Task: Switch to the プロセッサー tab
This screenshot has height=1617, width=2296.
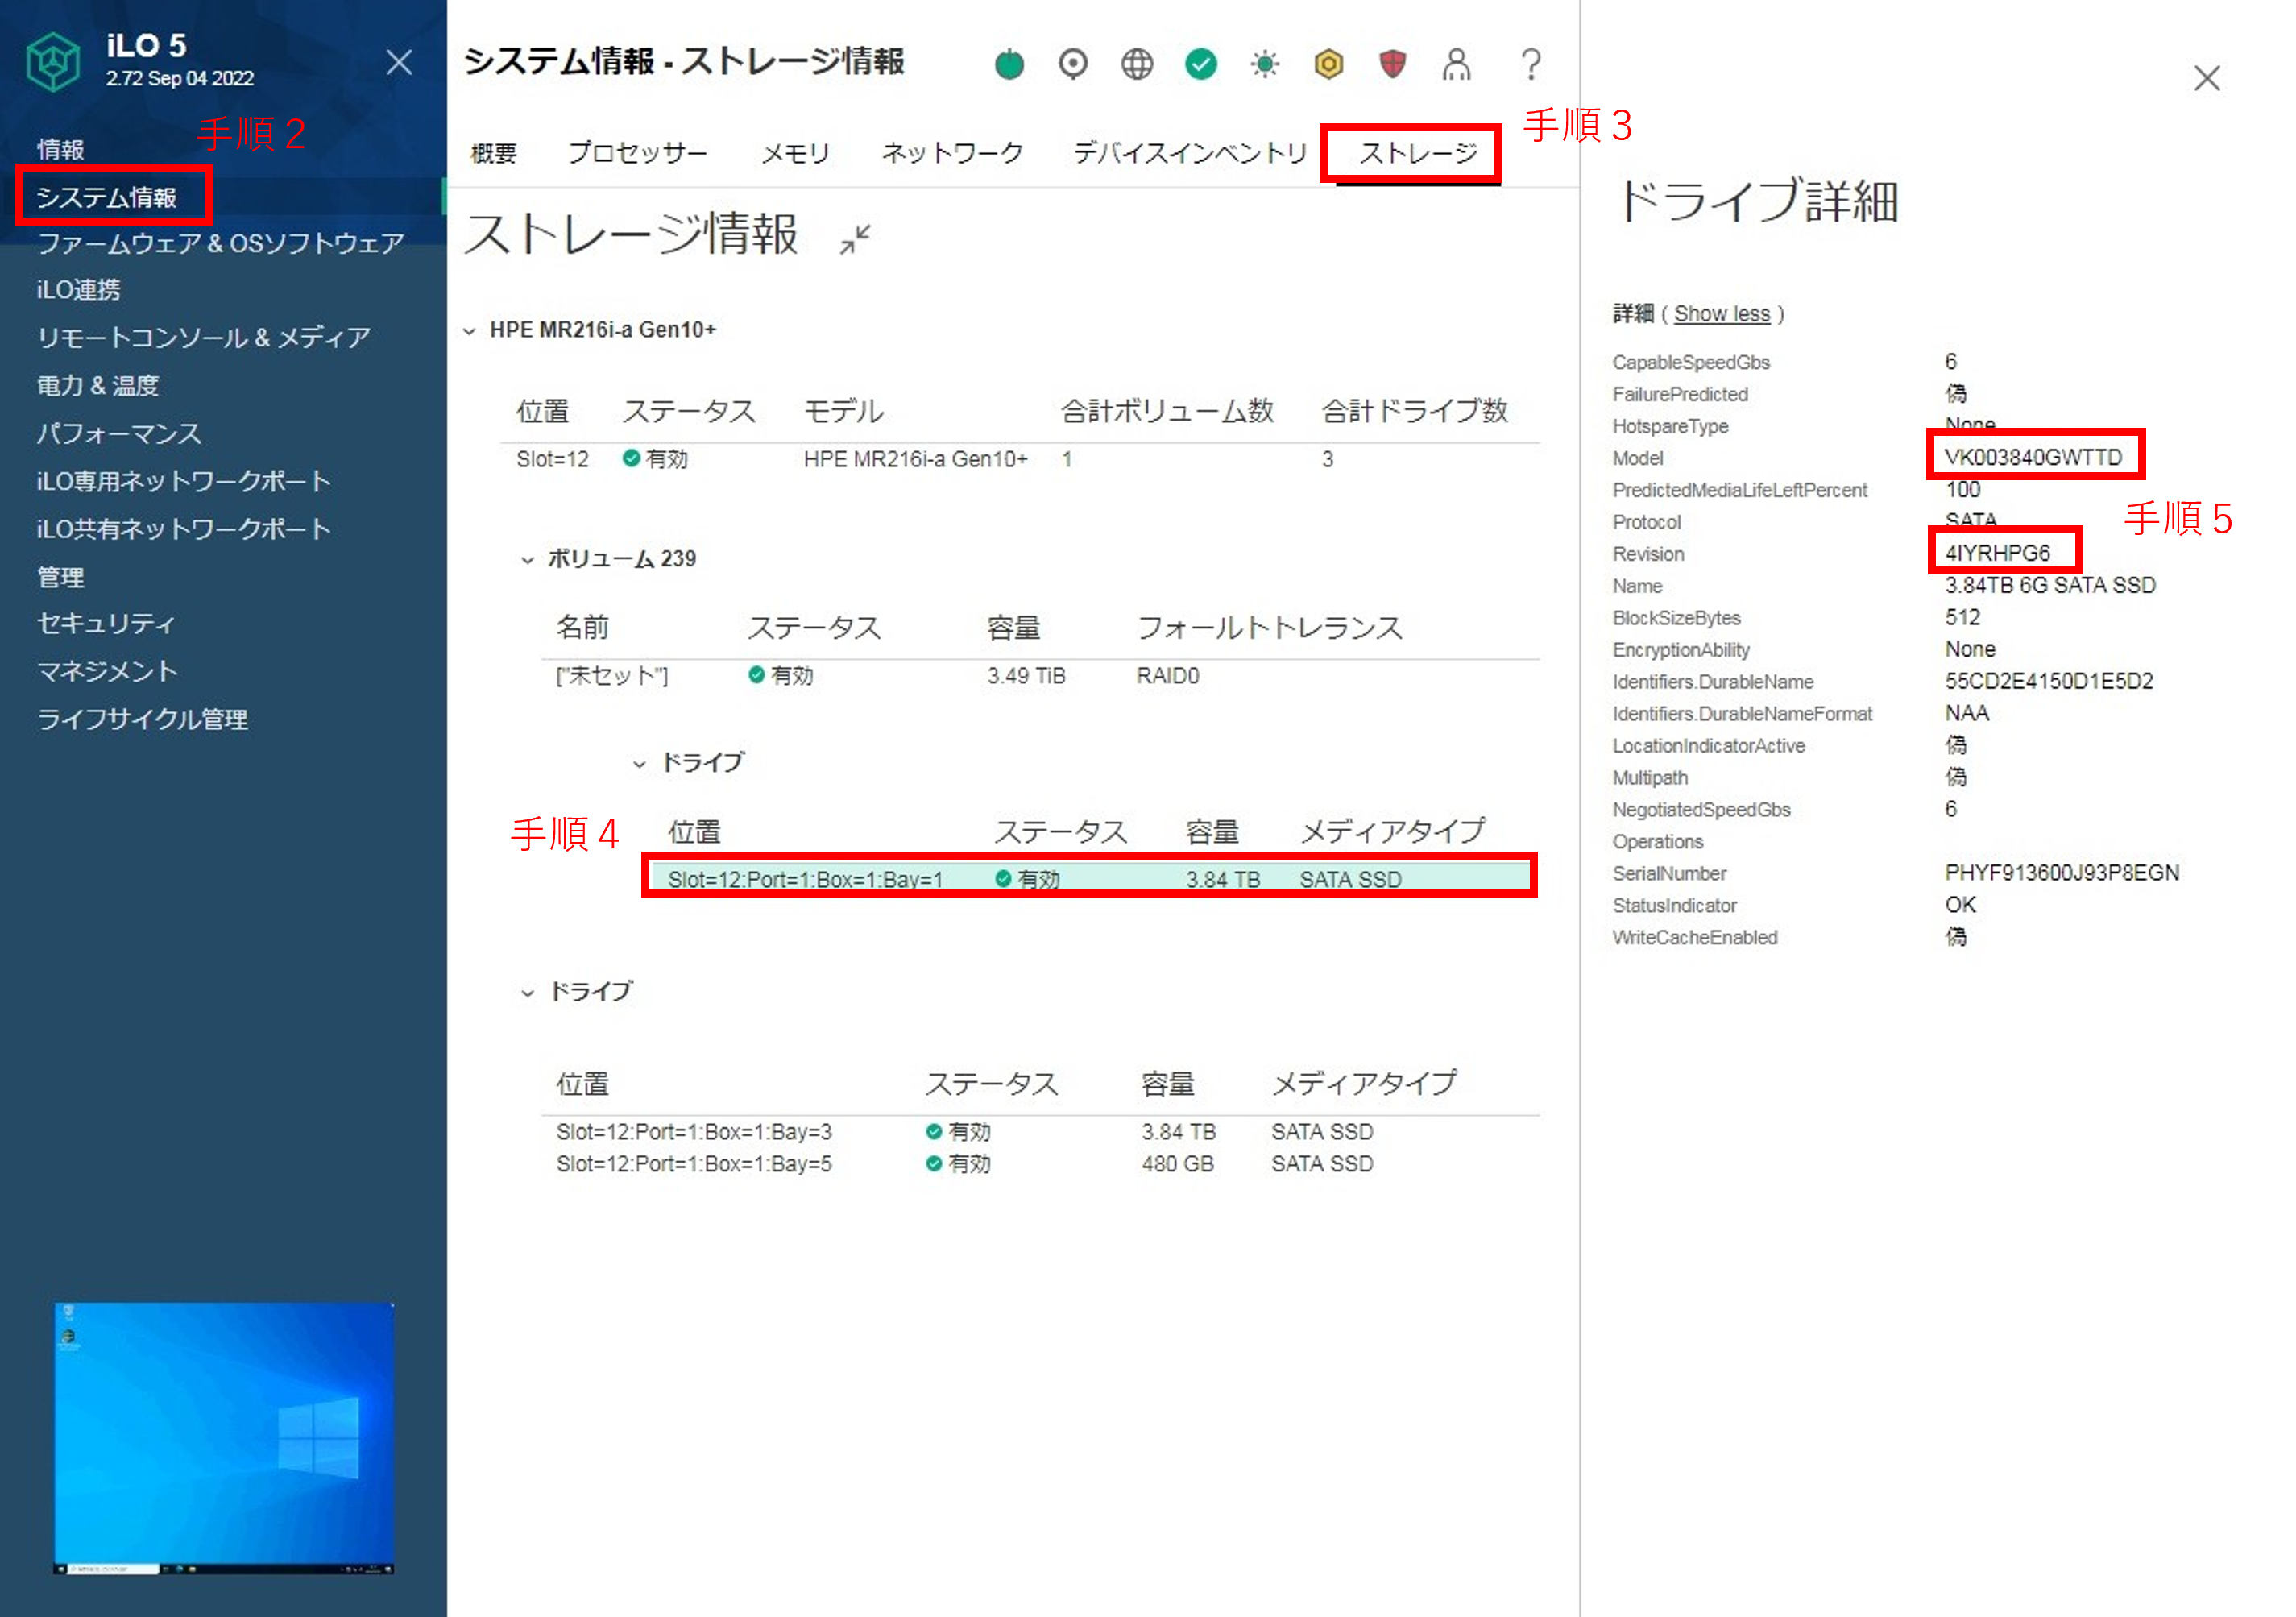Action: click(637, 153)
